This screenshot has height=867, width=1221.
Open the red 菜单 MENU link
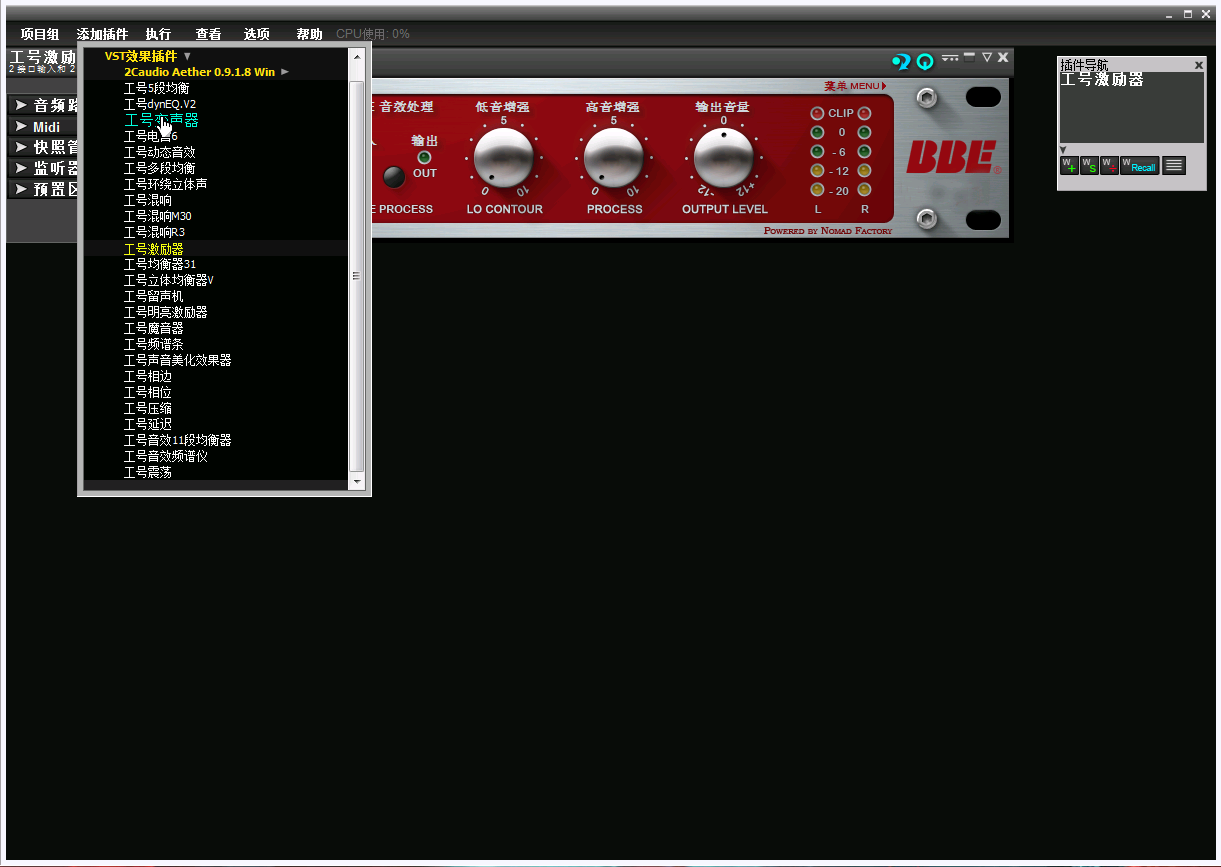pyautogui.click(x=855, y=86)
